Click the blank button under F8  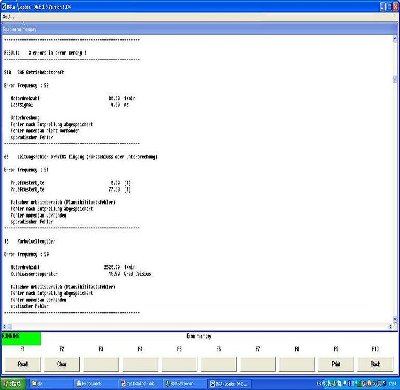pyautogui.click(x=297, y=364)
